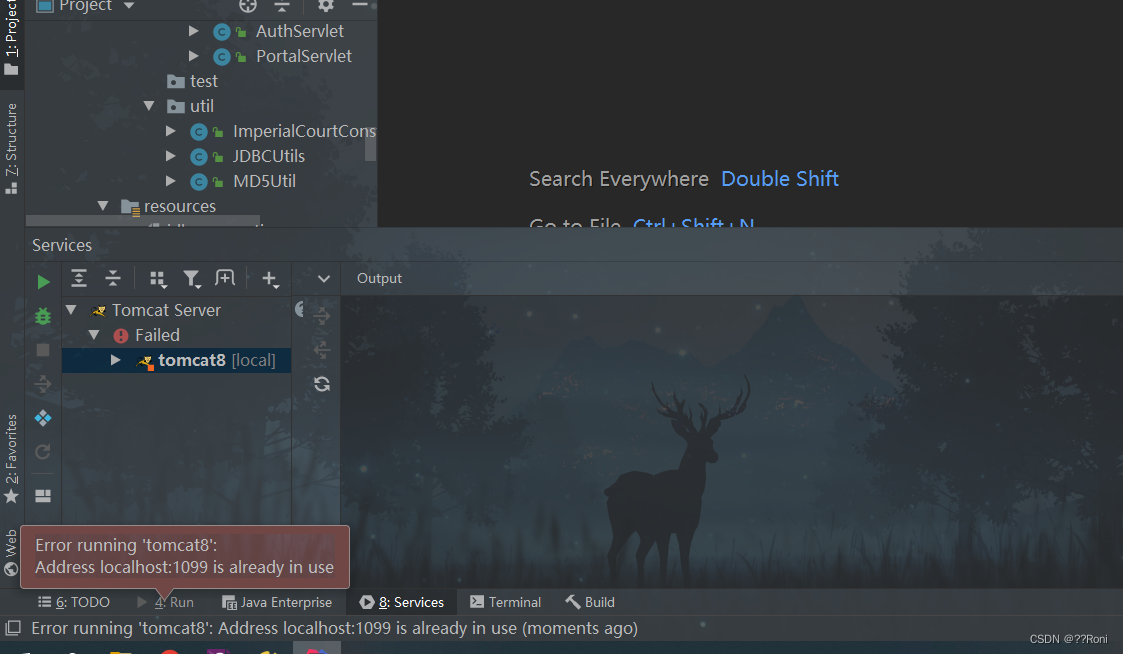Image resolution: width=1123 pixels, height=654 pixels.
Task: Open the 2: Favorites side tab
Action: pos(11,458)
